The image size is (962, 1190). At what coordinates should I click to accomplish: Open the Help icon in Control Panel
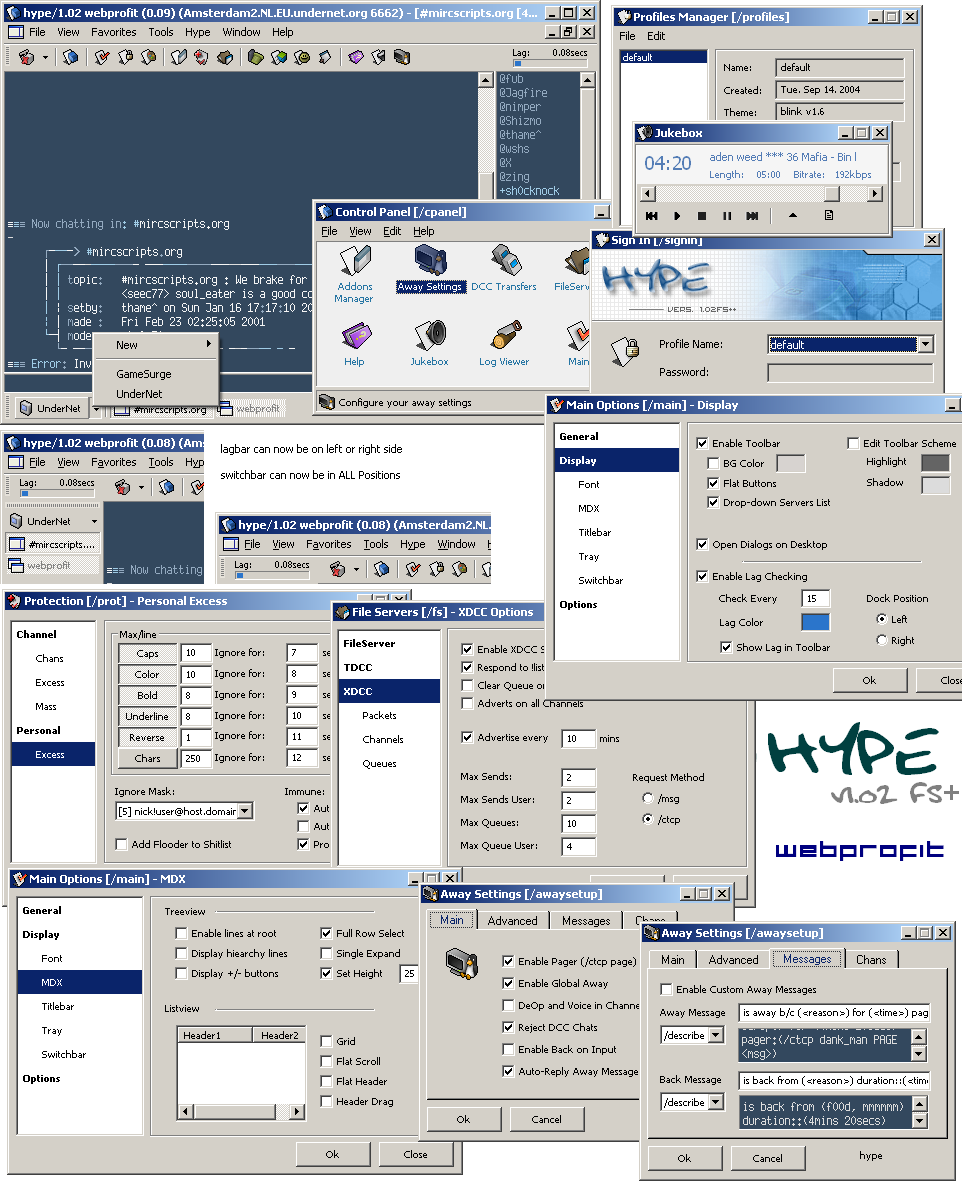(x=354, y=344)
